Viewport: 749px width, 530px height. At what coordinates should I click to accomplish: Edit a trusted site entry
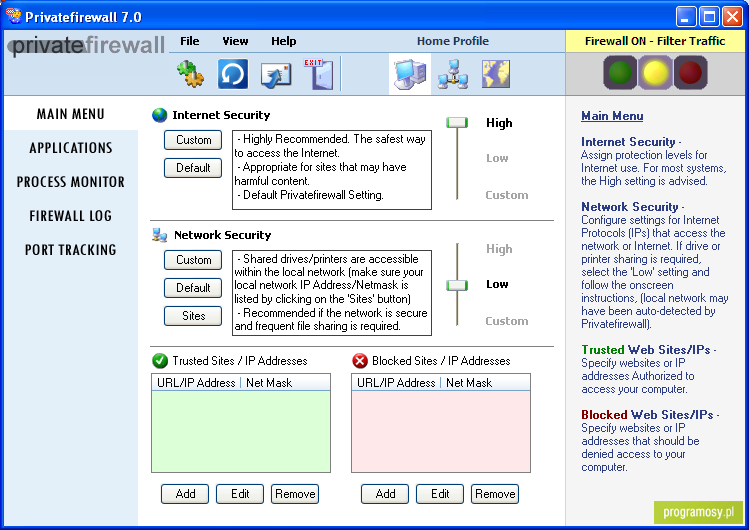240,494
